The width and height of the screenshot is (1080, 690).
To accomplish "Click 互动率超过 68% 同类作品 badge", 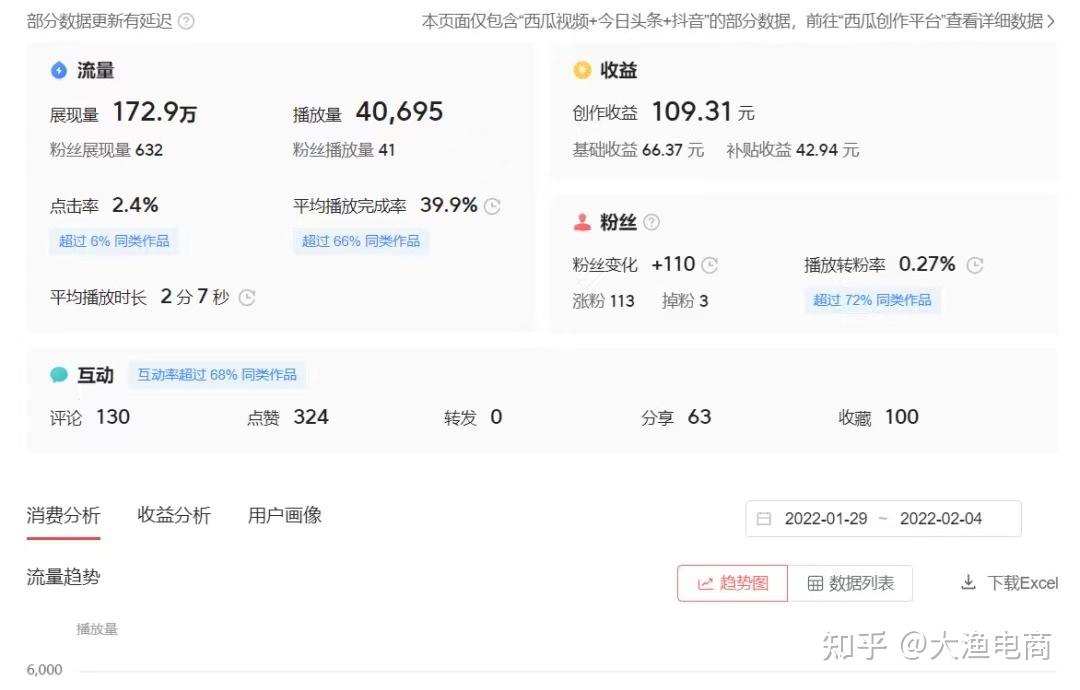I will pyautogui.click(x=217, y=375).
